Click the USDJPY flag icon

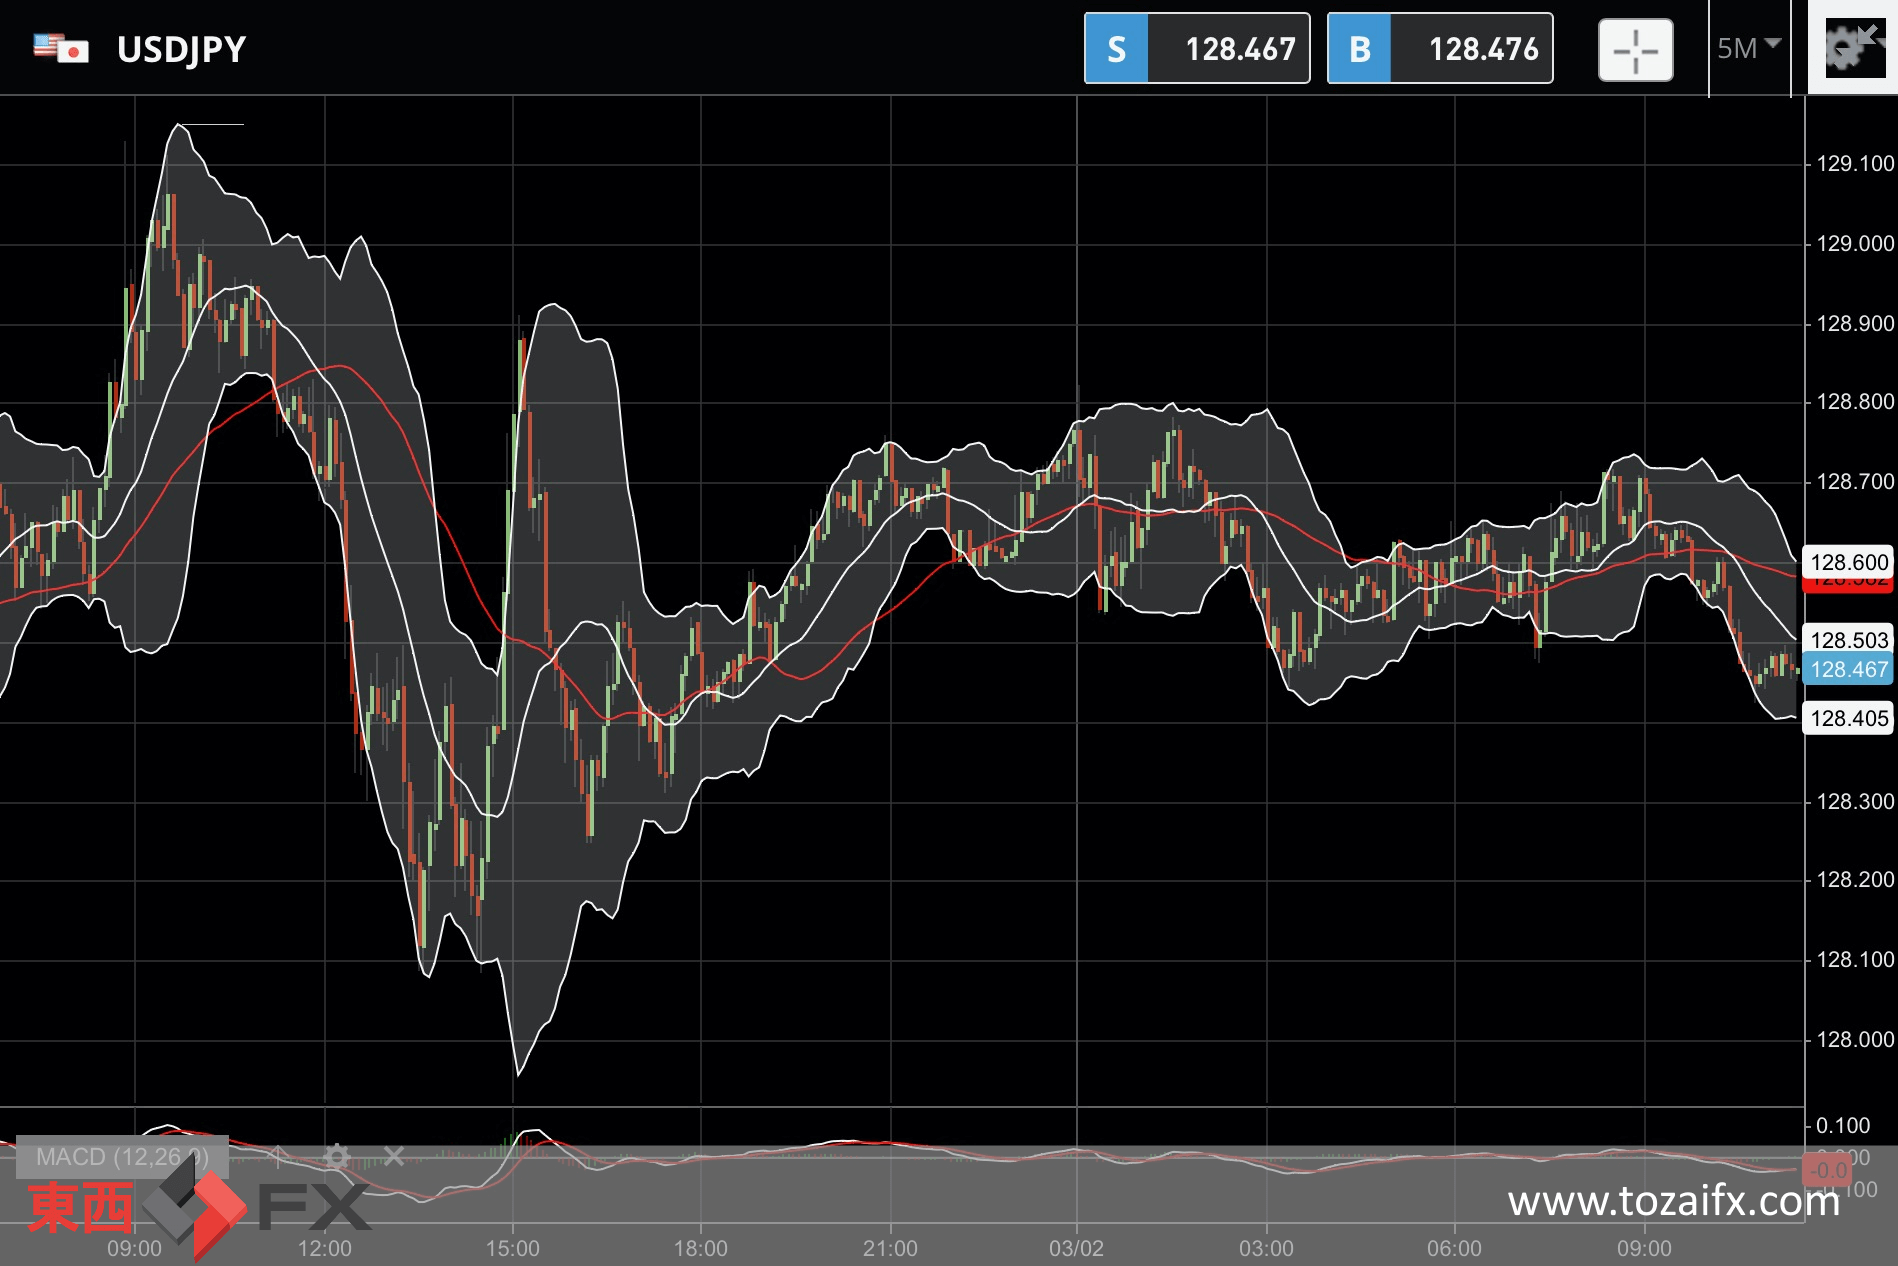click(61, 48)
